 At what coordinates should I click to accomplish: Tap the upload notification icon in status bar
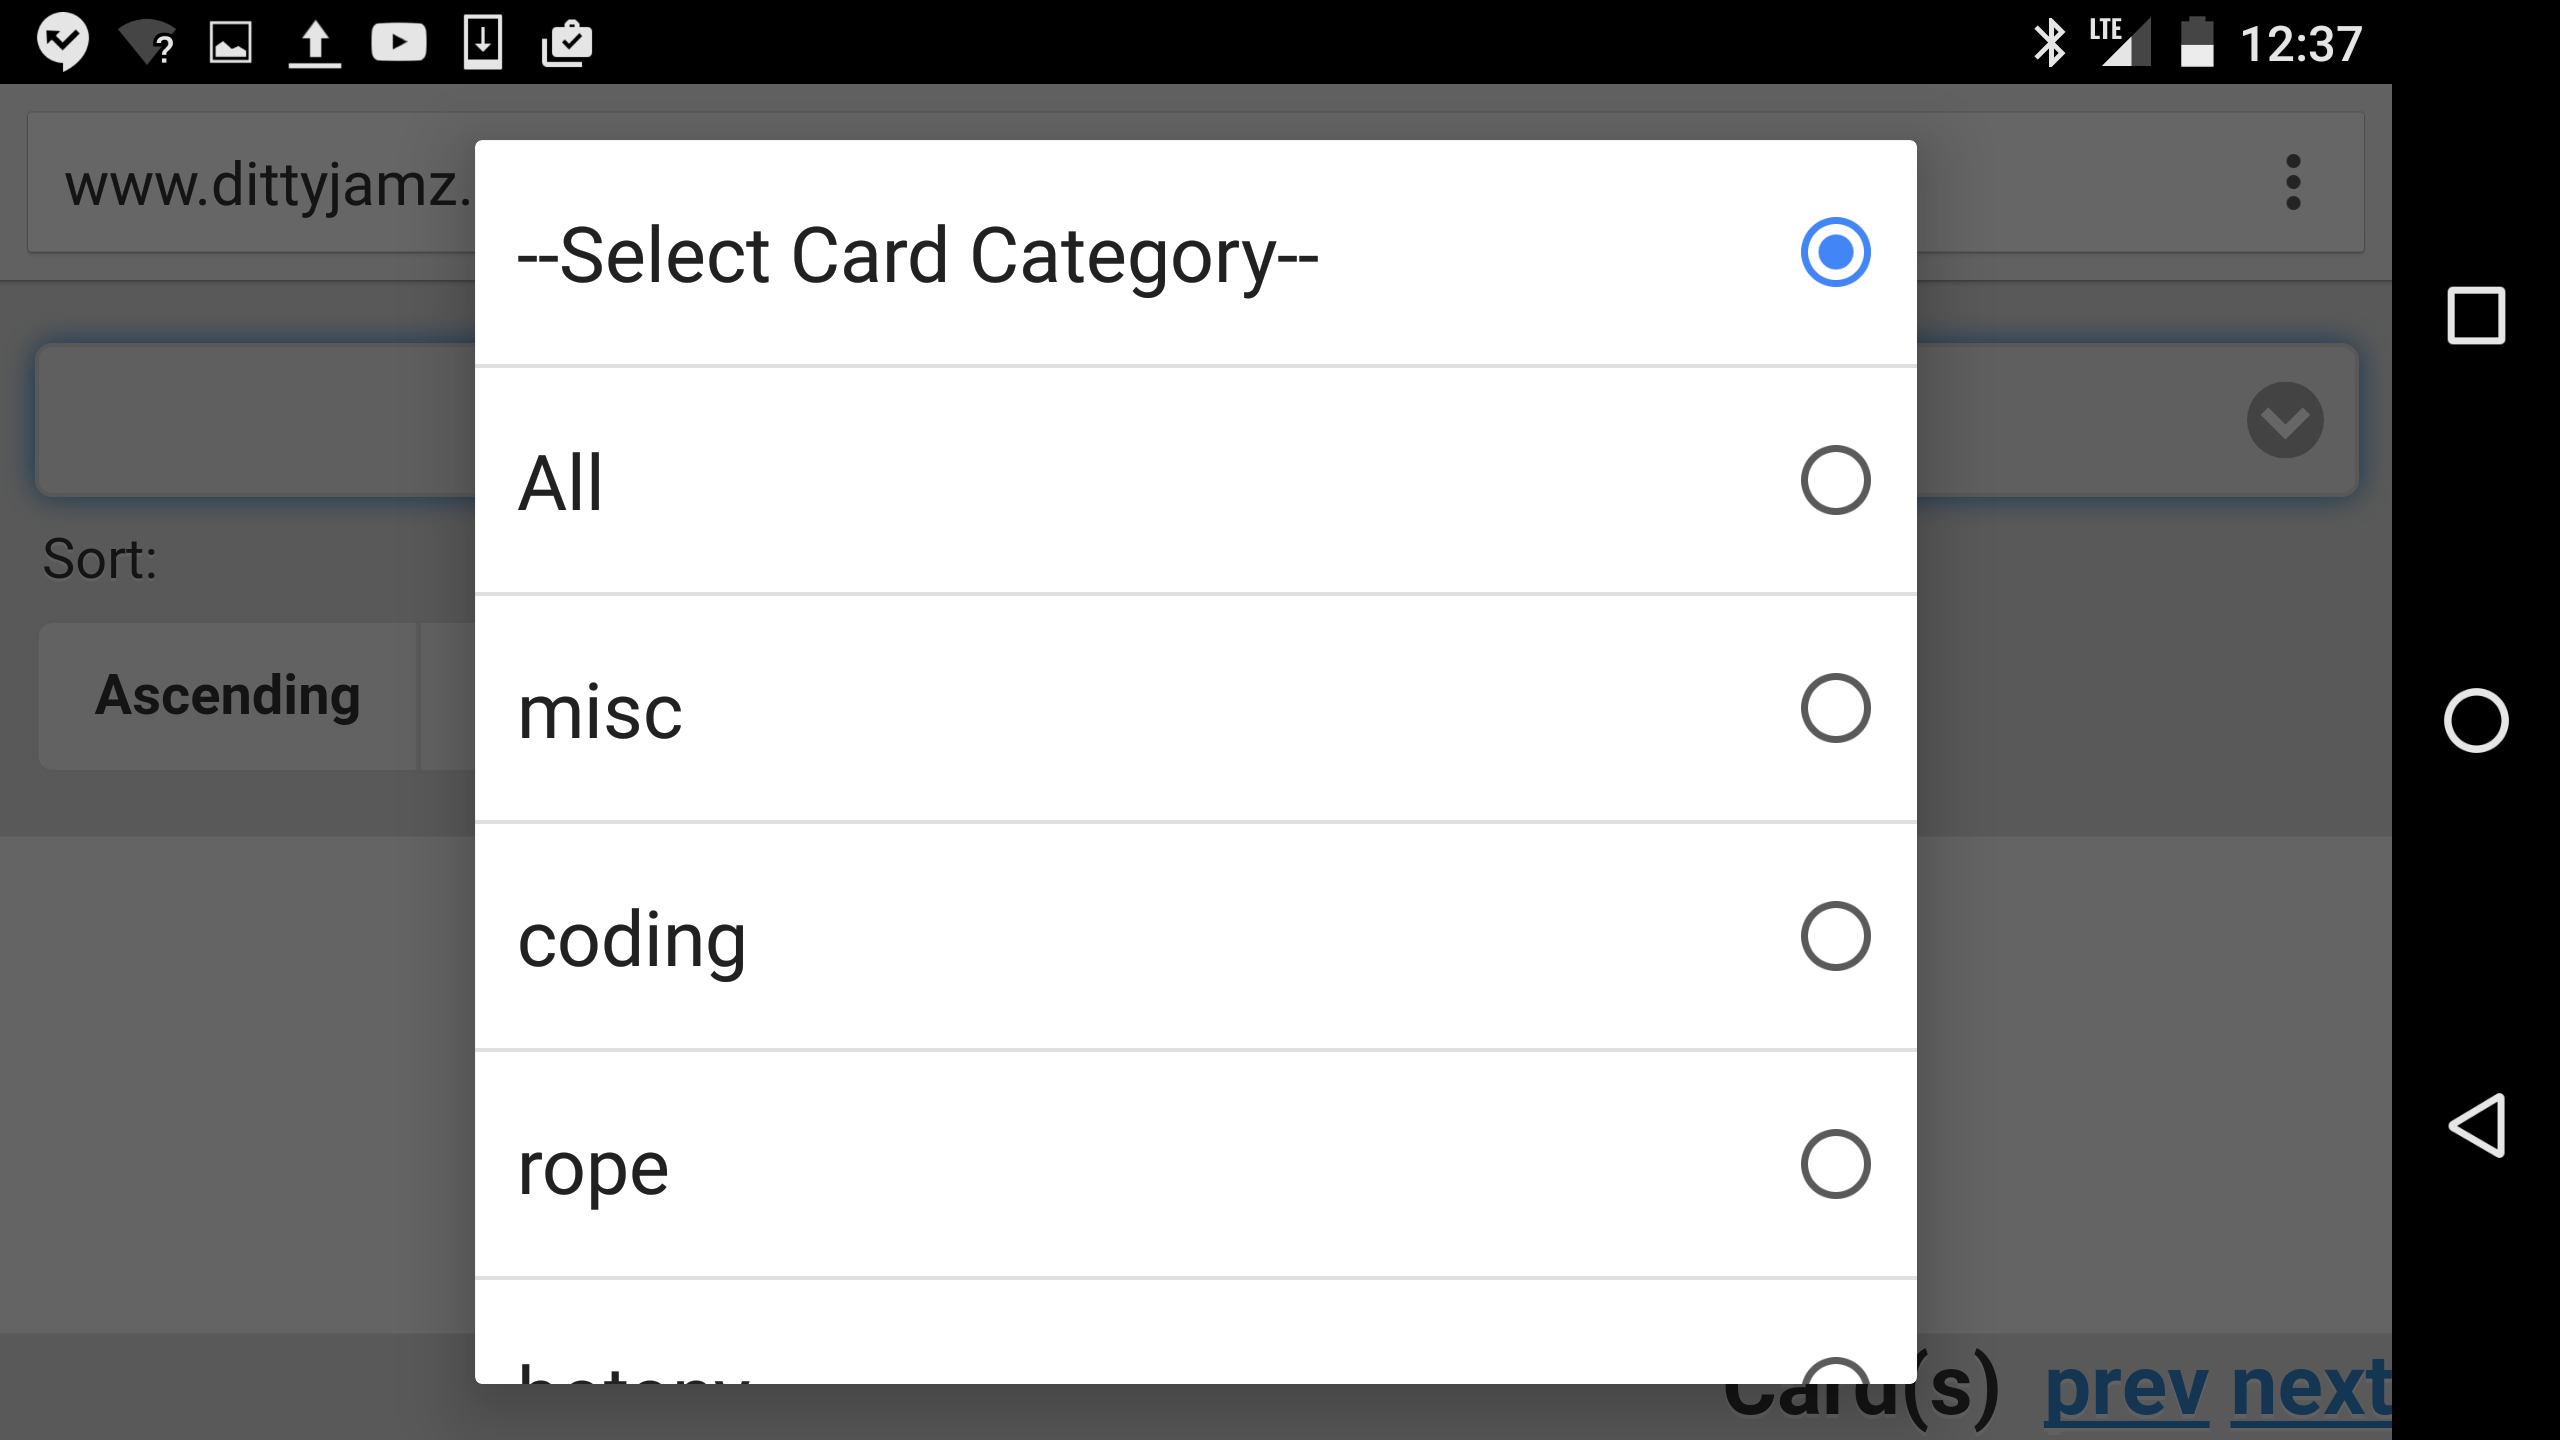315,44
